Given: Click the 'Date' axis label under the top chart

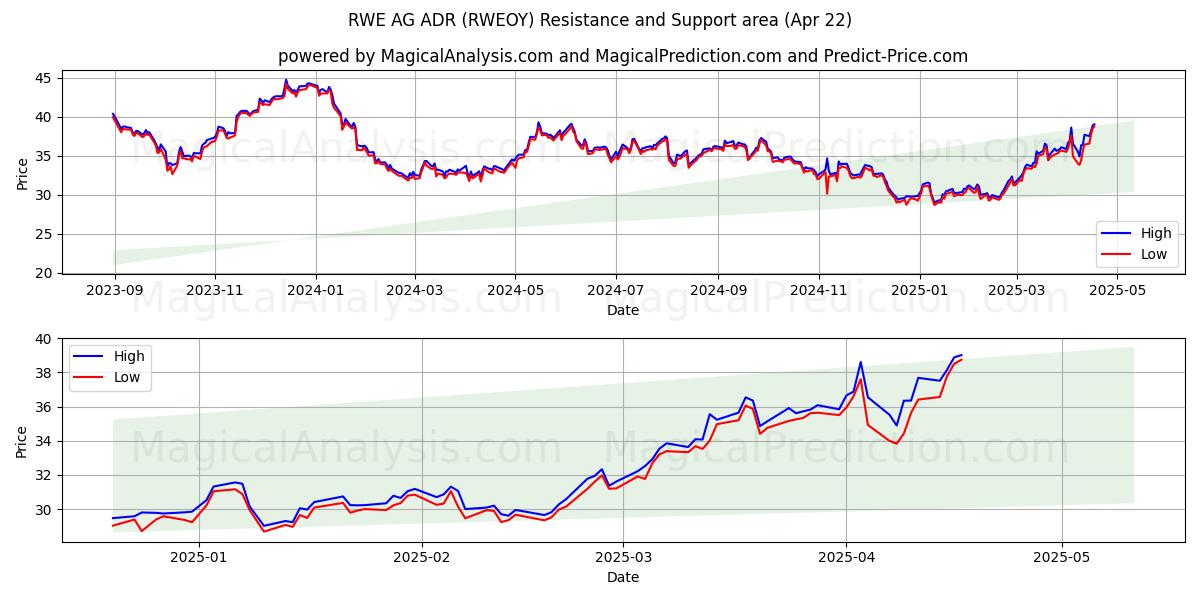Looking at the screenshot, I should (622, 310).
